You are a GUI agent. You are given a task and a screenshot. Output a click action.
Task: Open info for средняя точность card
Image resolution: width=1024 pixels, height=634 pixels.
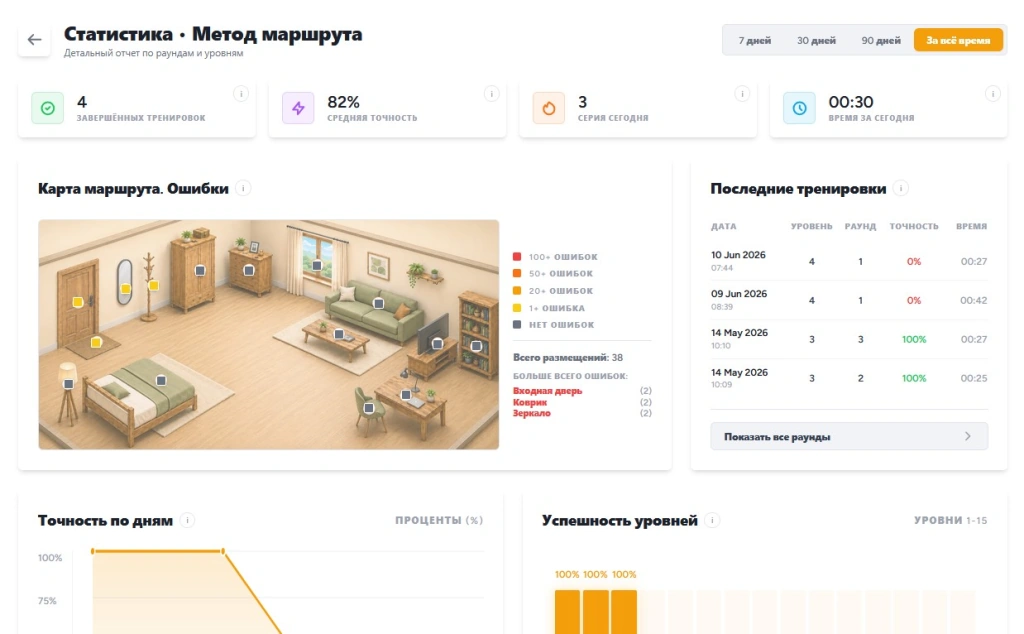point(492,94)
